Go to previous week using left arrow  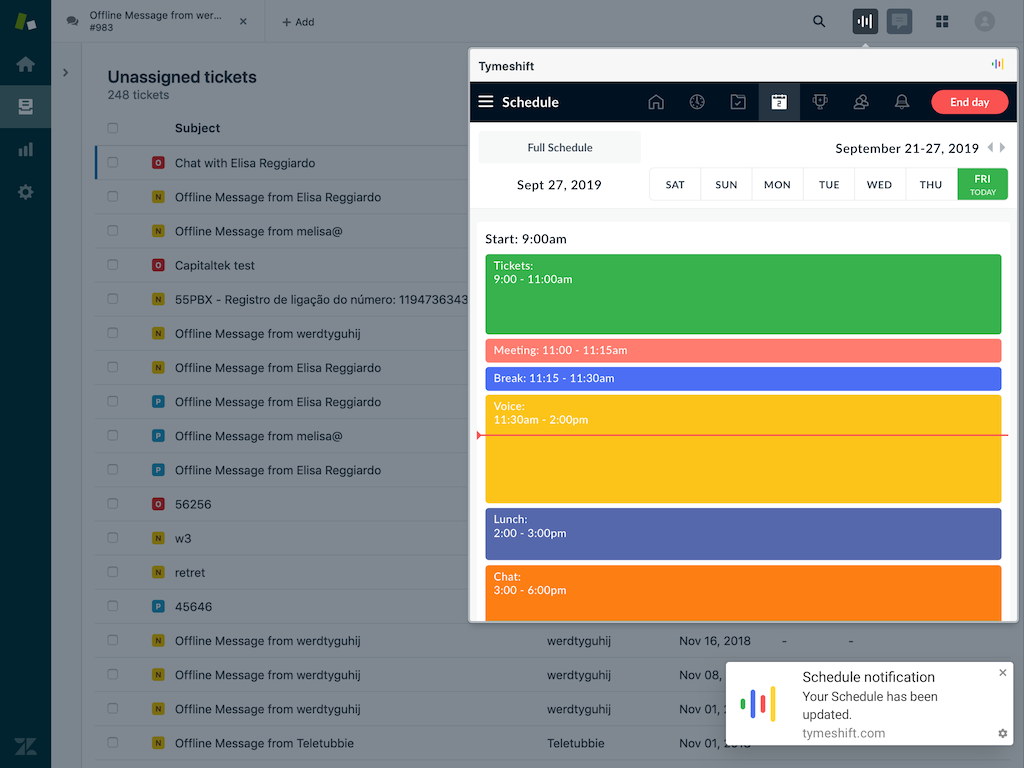click(990, 148)
